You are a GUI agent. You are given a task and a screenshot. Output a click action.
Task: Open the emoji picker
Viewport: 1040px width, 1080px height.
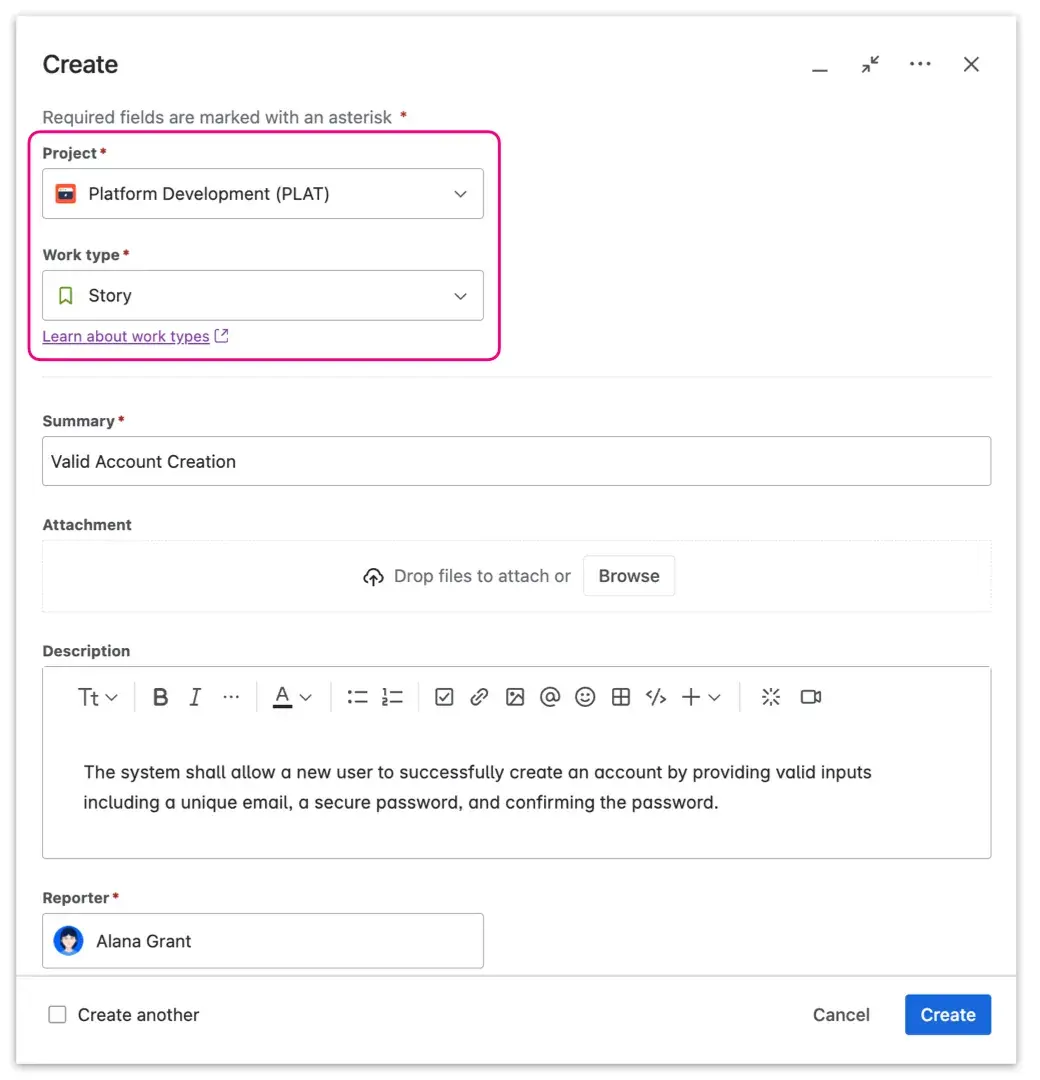(585, 697)
